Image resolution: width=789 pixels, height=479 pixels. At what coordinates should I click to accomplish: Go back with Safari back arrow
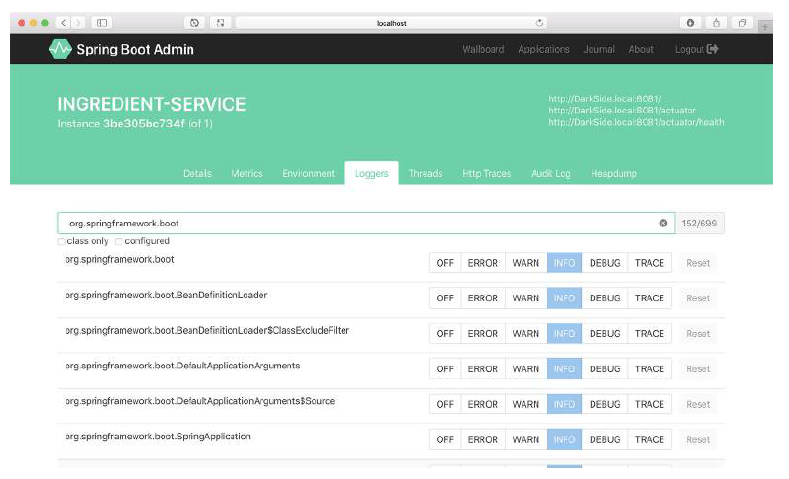pyautogui.click(x=63, y=23)
